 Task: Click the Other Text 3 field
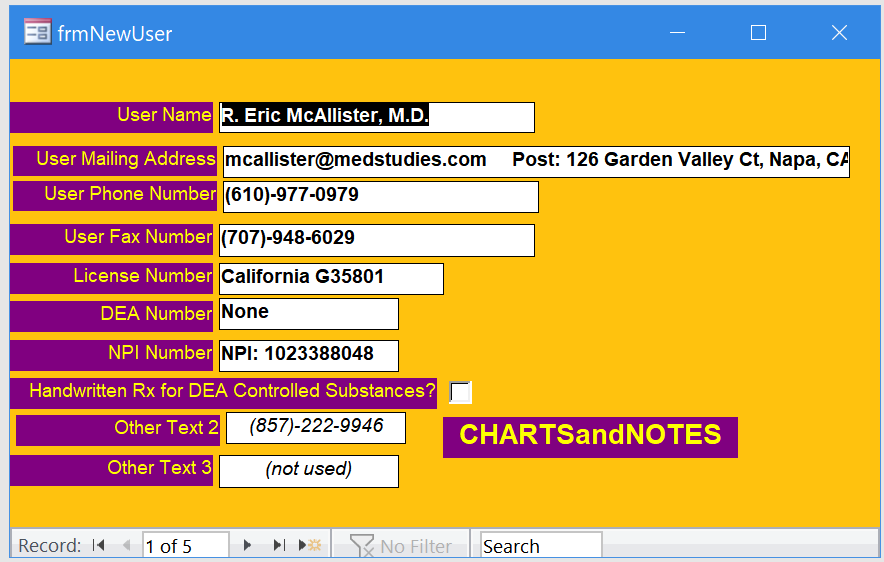coord(308,470)
